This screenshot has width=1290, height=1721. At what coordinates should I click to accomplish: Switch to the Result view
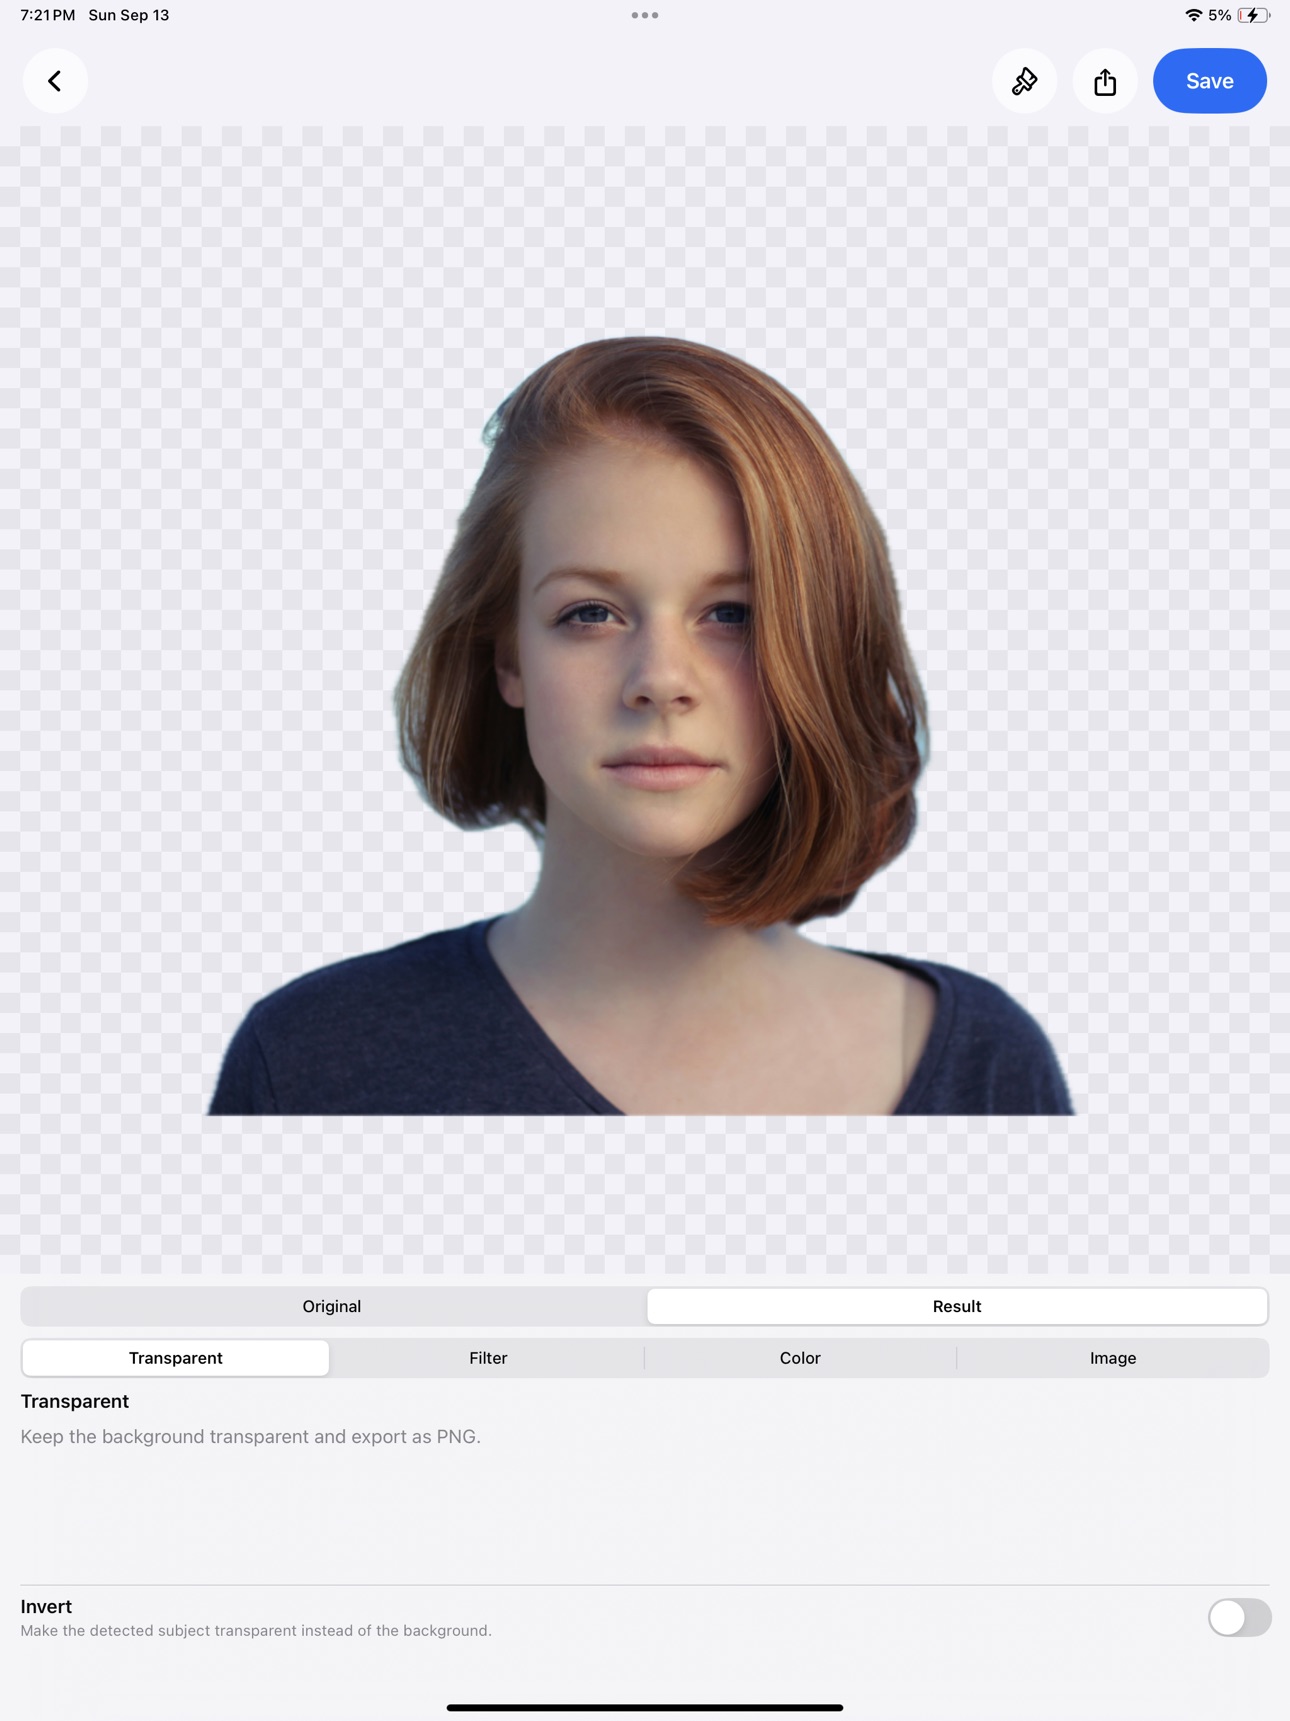(x=957, y=1306)
